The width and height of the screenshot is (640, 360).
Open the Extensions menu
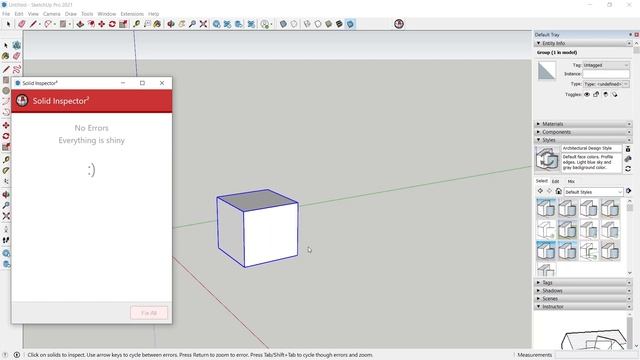pos(132,14)
